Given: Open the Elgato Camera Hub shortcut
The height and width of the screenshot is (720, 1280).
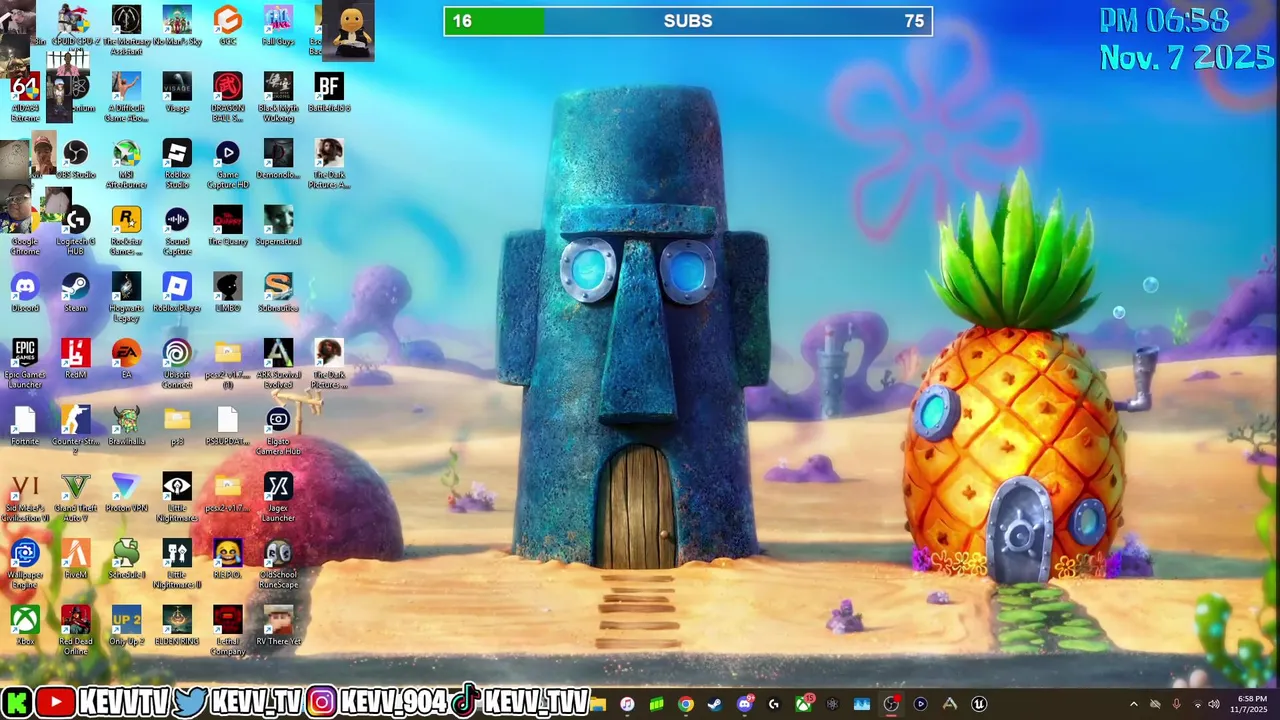Looking at the screenshot, I should (x=278, y=430).
